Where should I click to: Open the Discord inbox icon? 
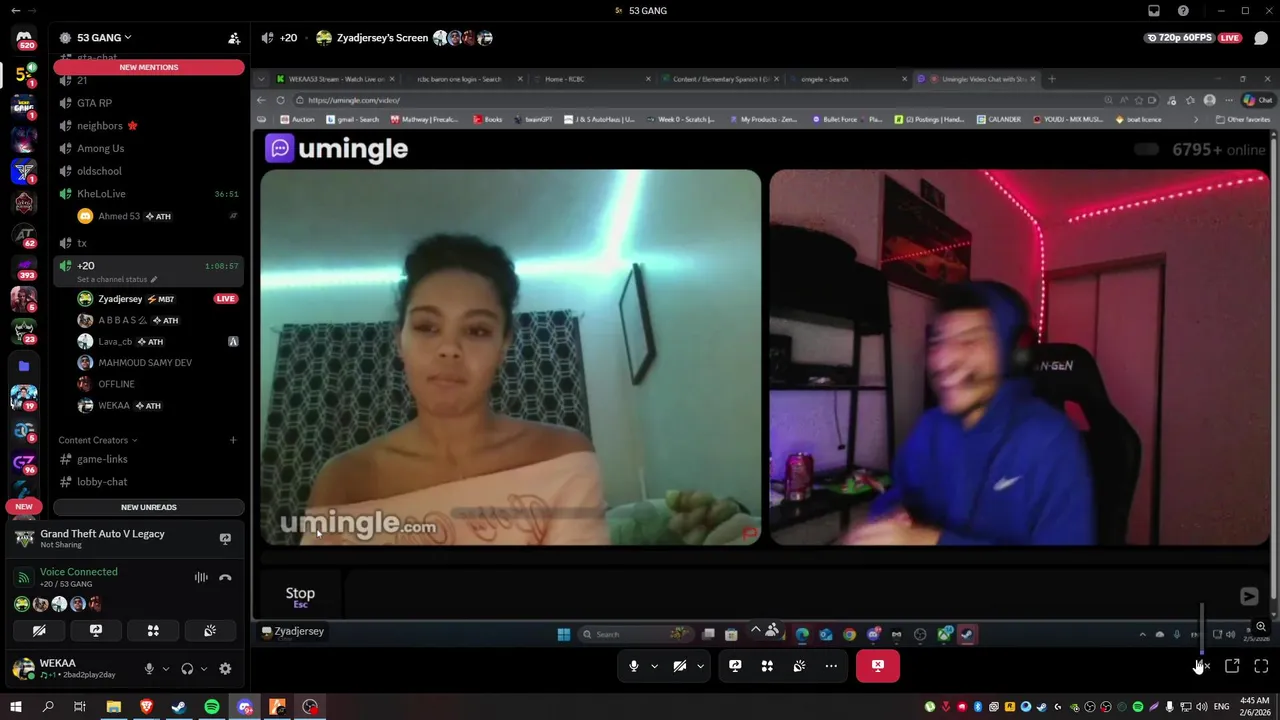coord(1154,11)
